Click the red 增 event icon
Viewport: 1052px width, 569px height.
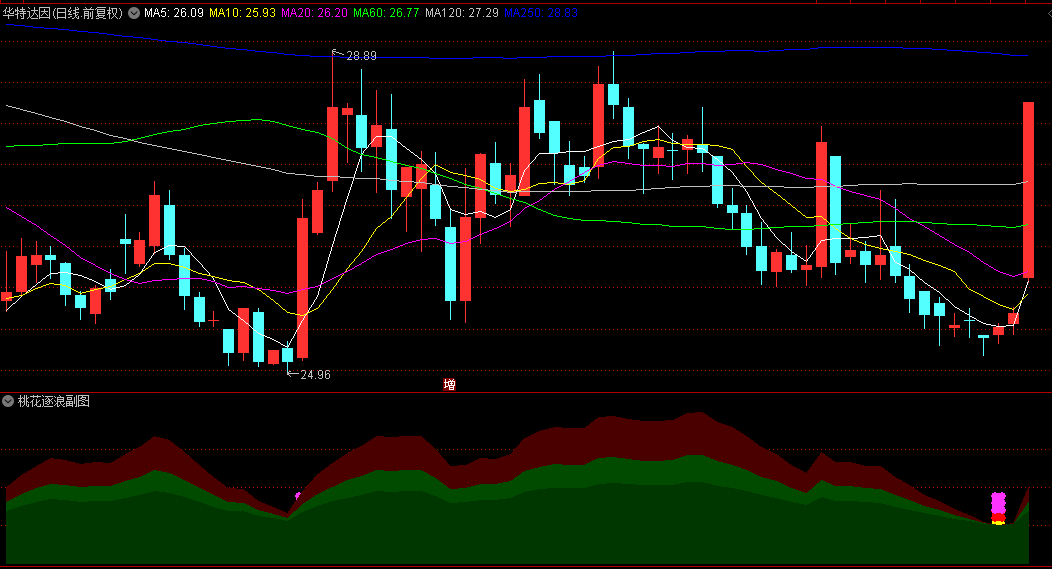[450, 384]
